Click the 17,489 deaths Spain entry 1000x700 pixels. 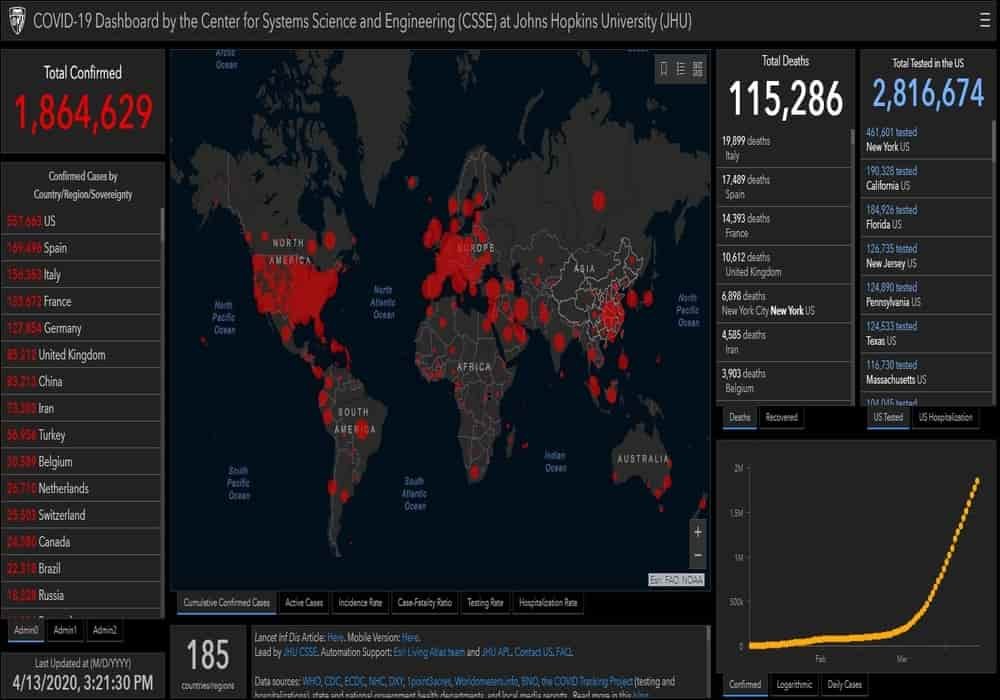(784, 187)
